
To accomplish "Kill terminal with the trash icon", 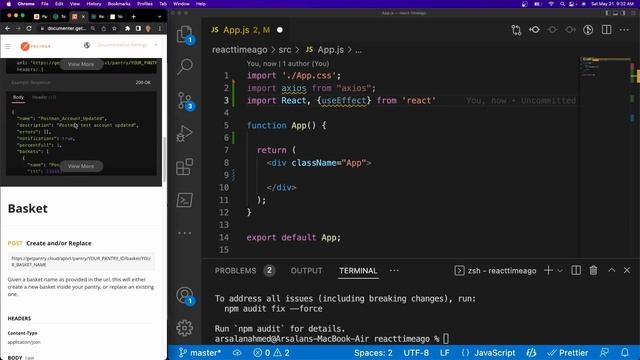I will pos(593,270).
